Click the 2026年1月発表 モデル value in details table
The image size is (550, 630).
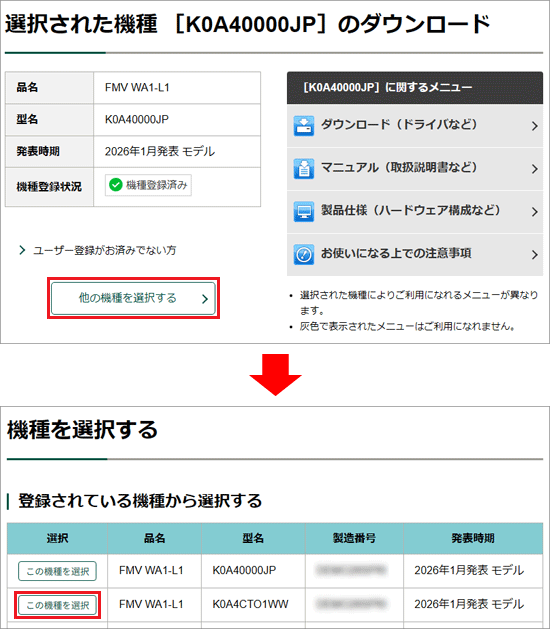[x=160, y=151]
